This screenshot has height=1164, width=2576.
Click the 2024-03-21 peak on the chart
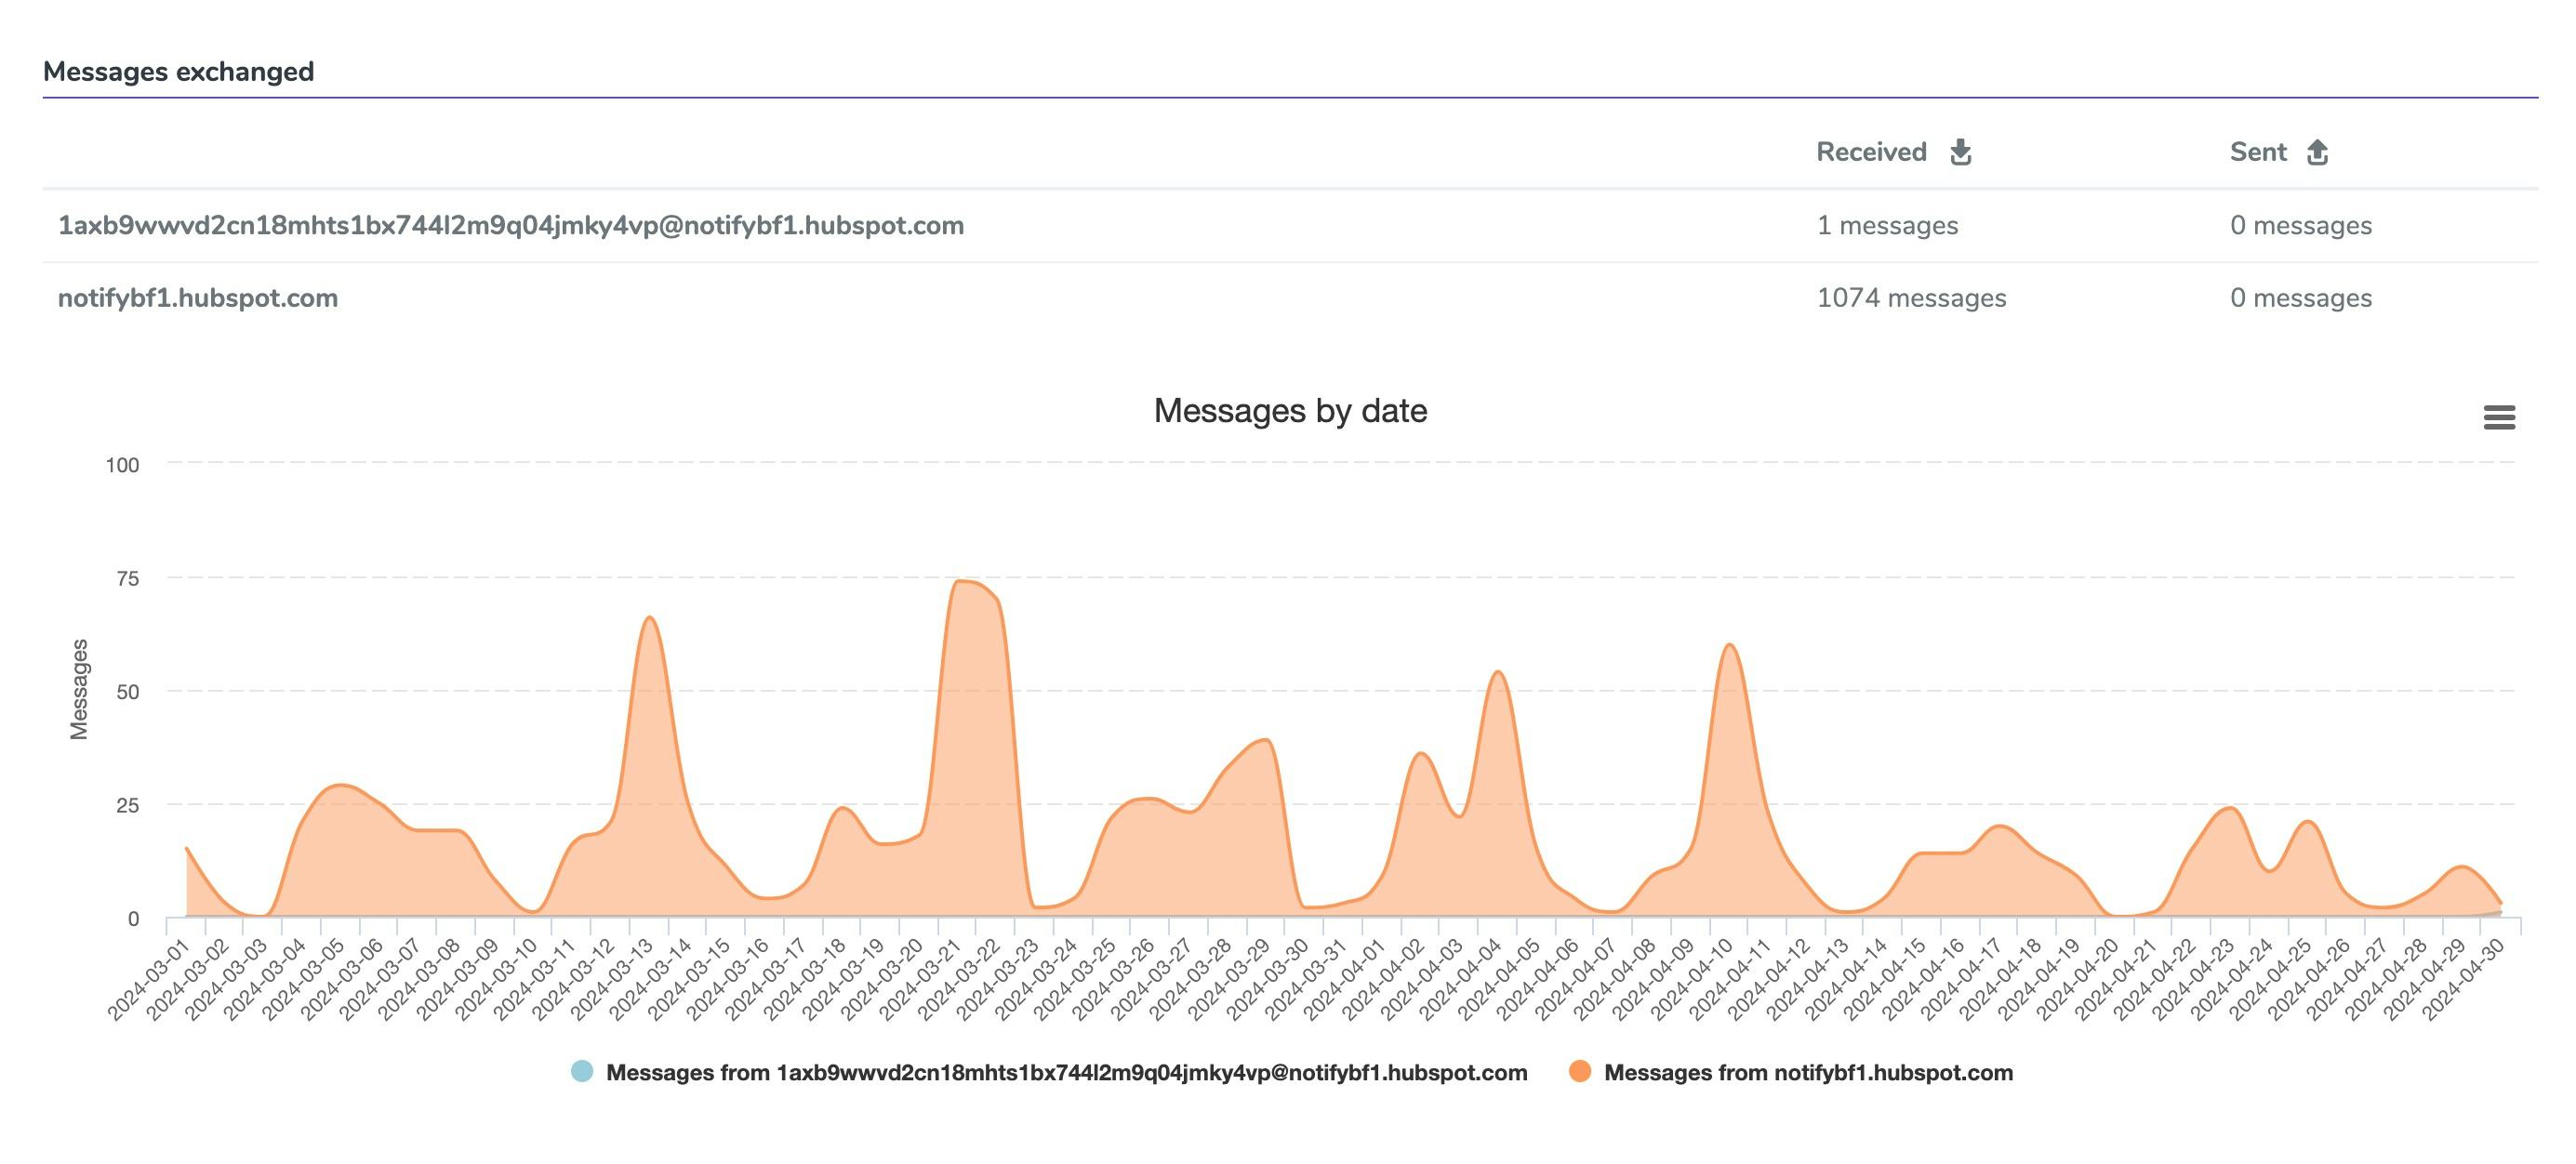(957, 582)
